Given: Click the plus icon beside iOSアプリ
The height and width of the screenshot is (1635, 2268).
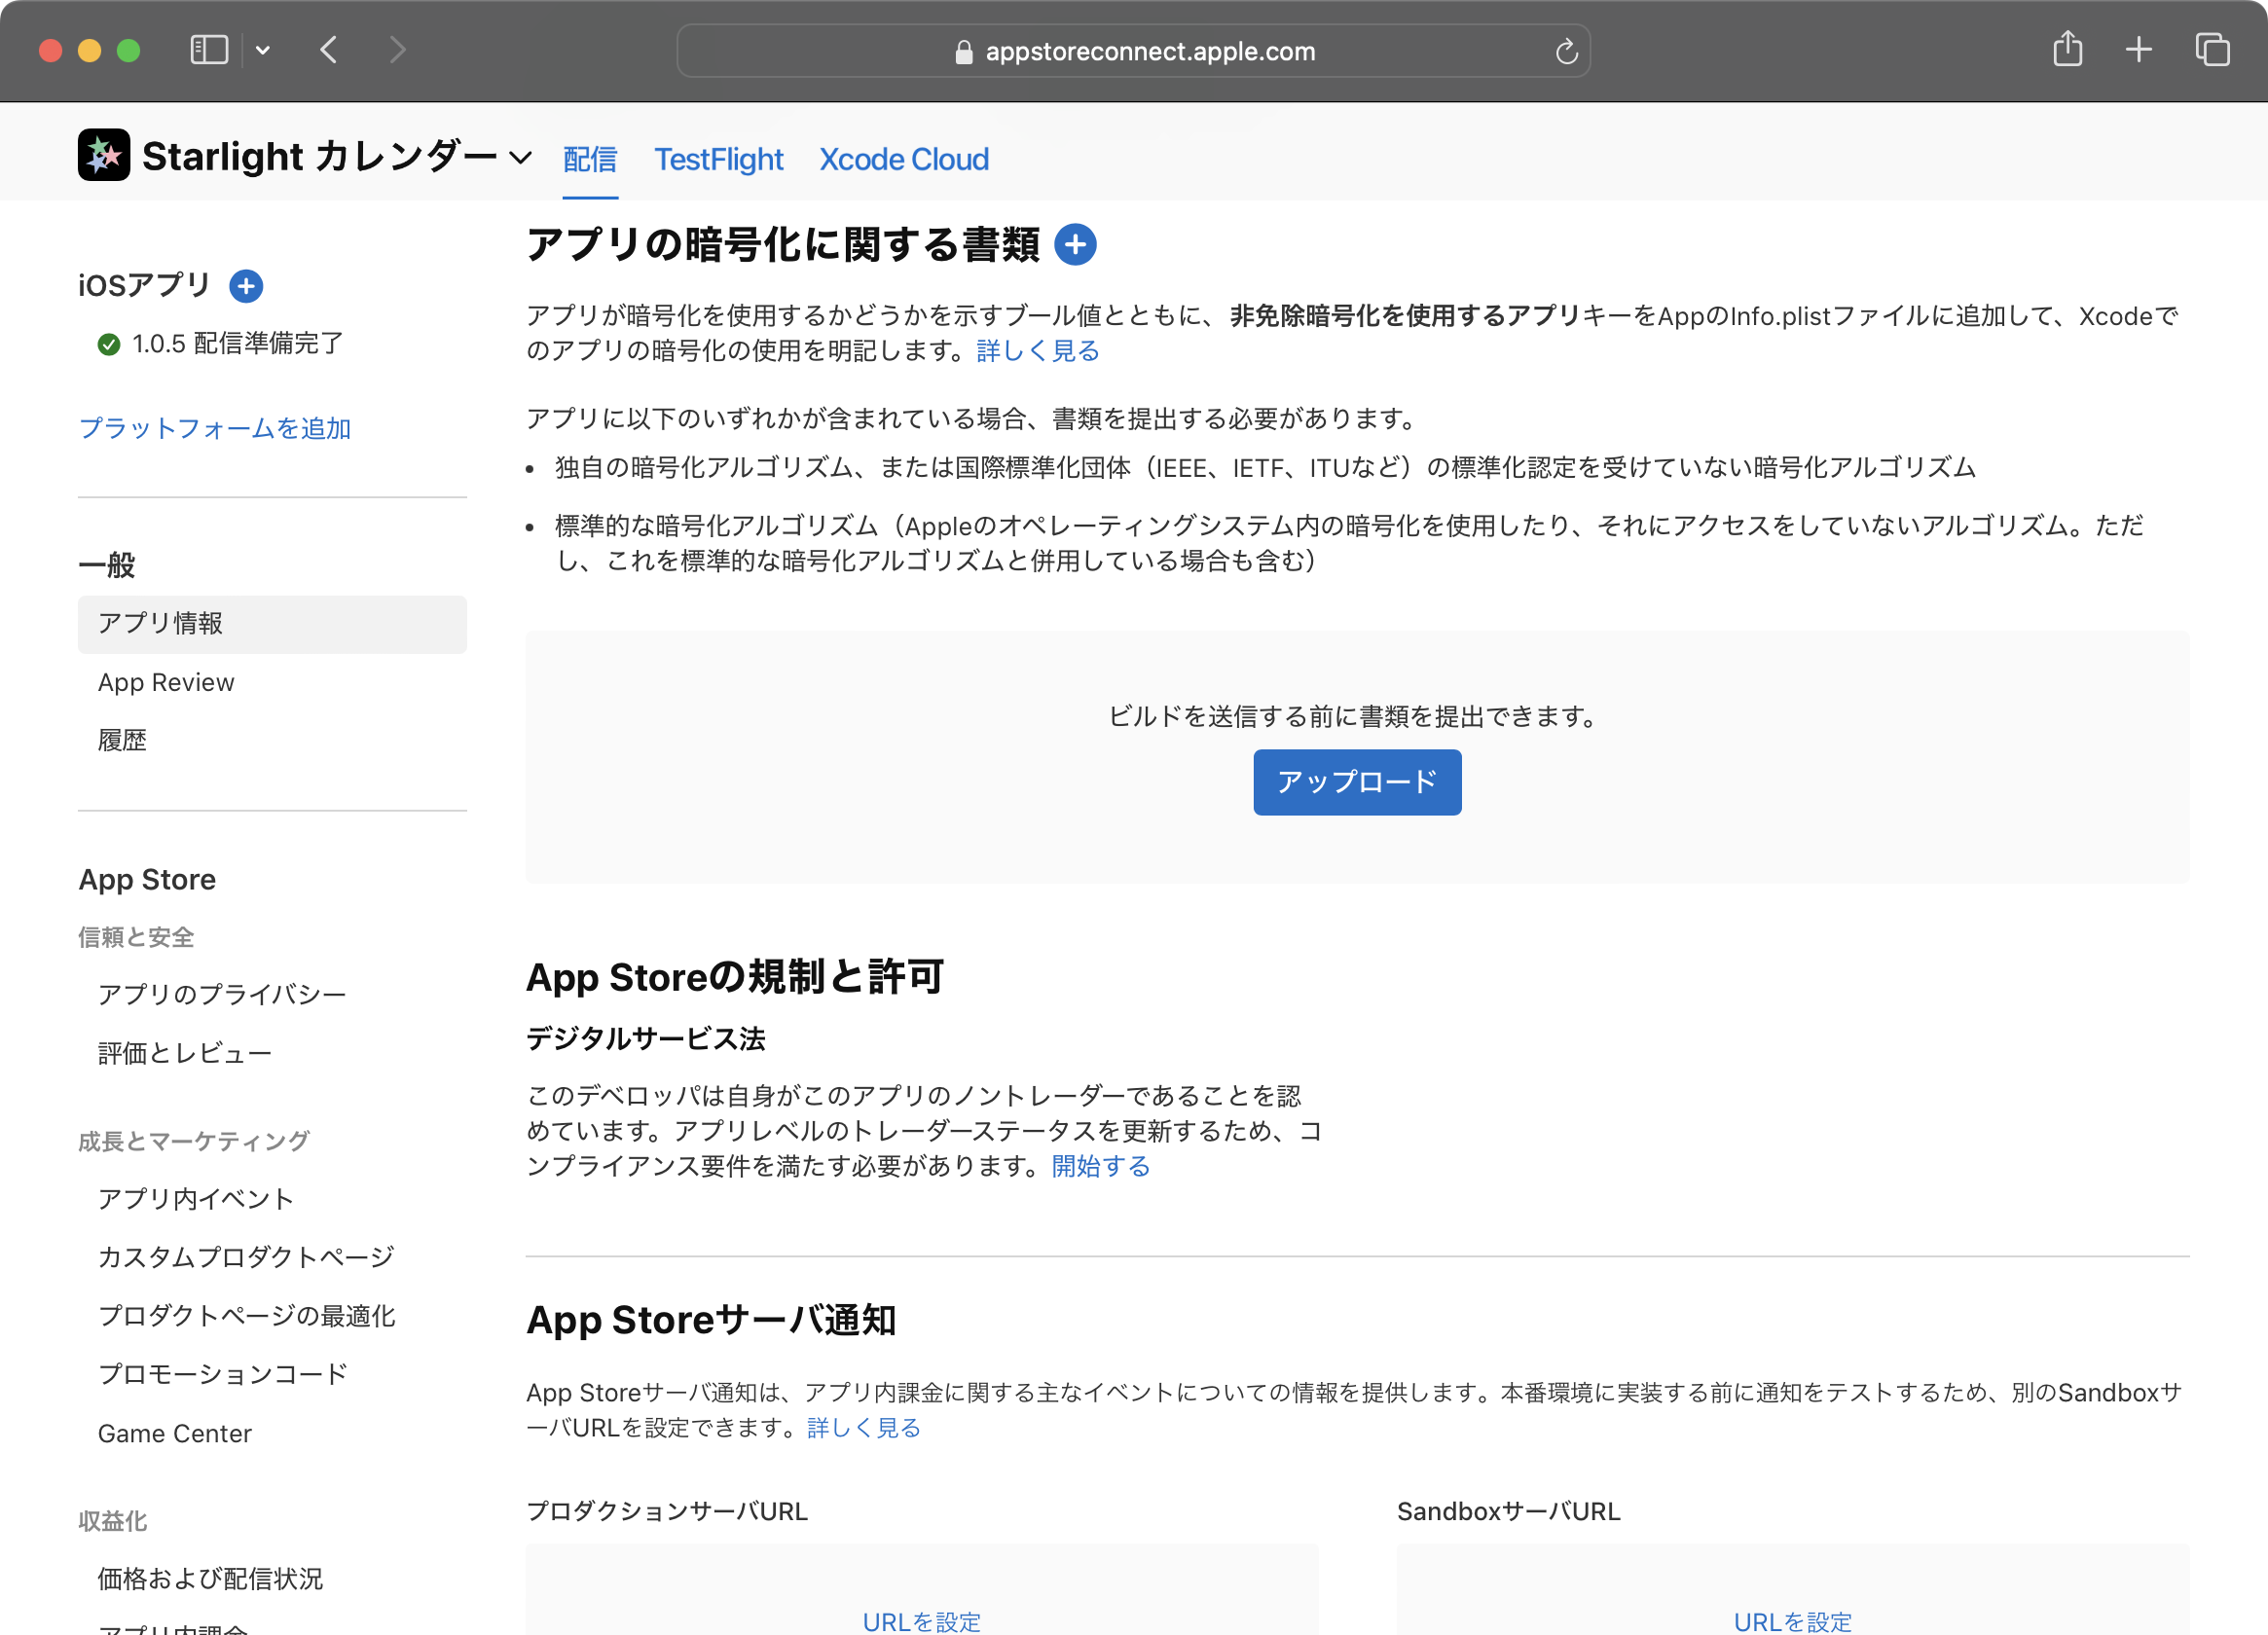Looking at the screenshot, I should click(246, 286).
